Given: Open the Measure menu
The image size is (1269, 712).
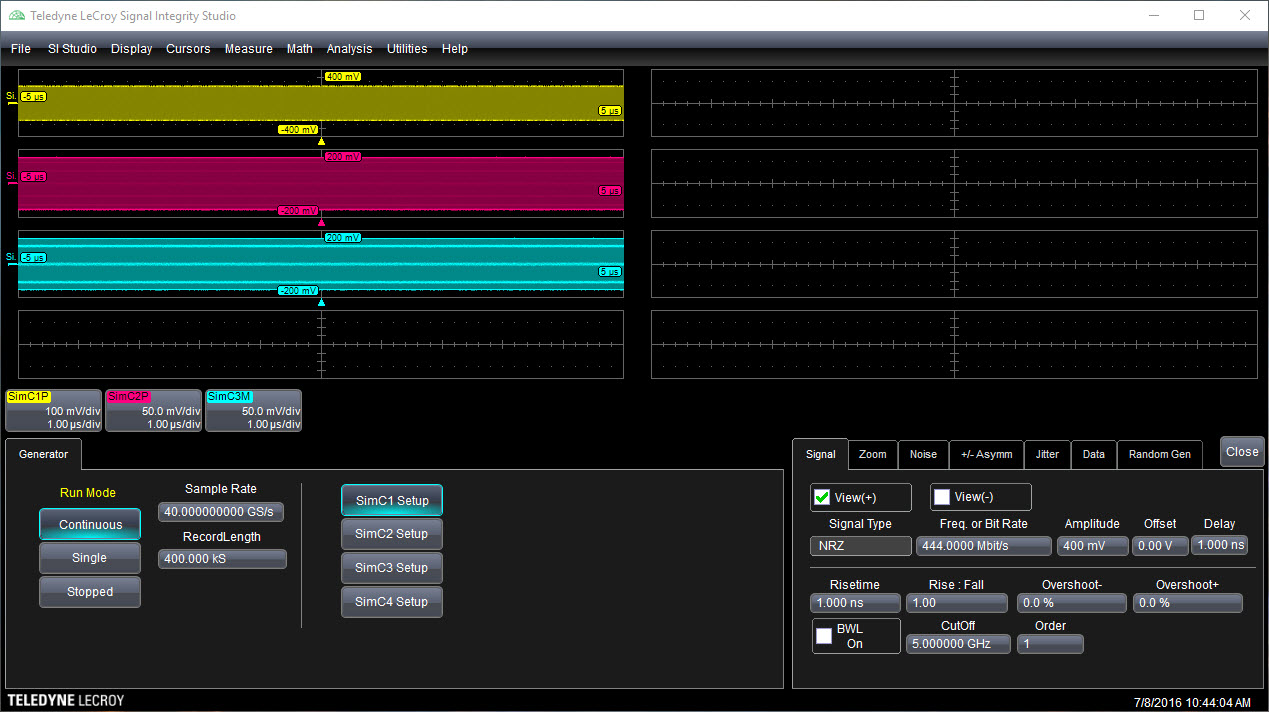Looking at the screenshot, I should click(249, 49).
